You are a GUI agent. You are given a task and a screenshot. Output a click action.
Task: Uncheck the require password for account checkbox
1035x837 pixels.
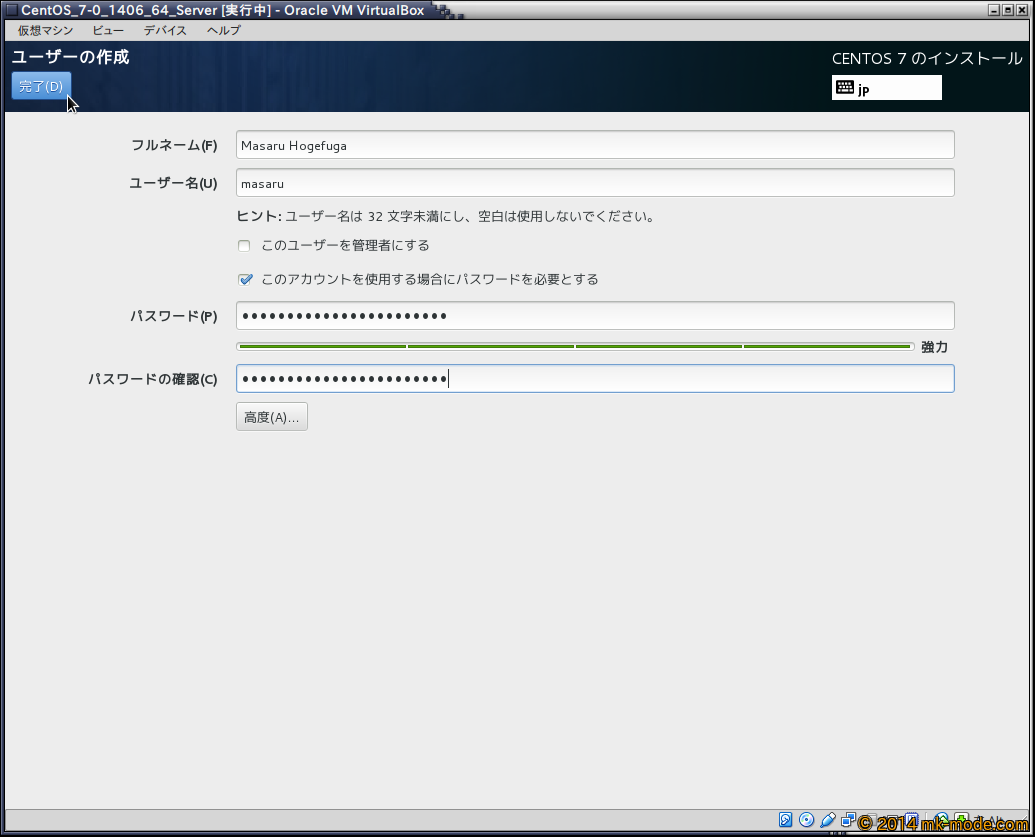click(x=245, y=280)
